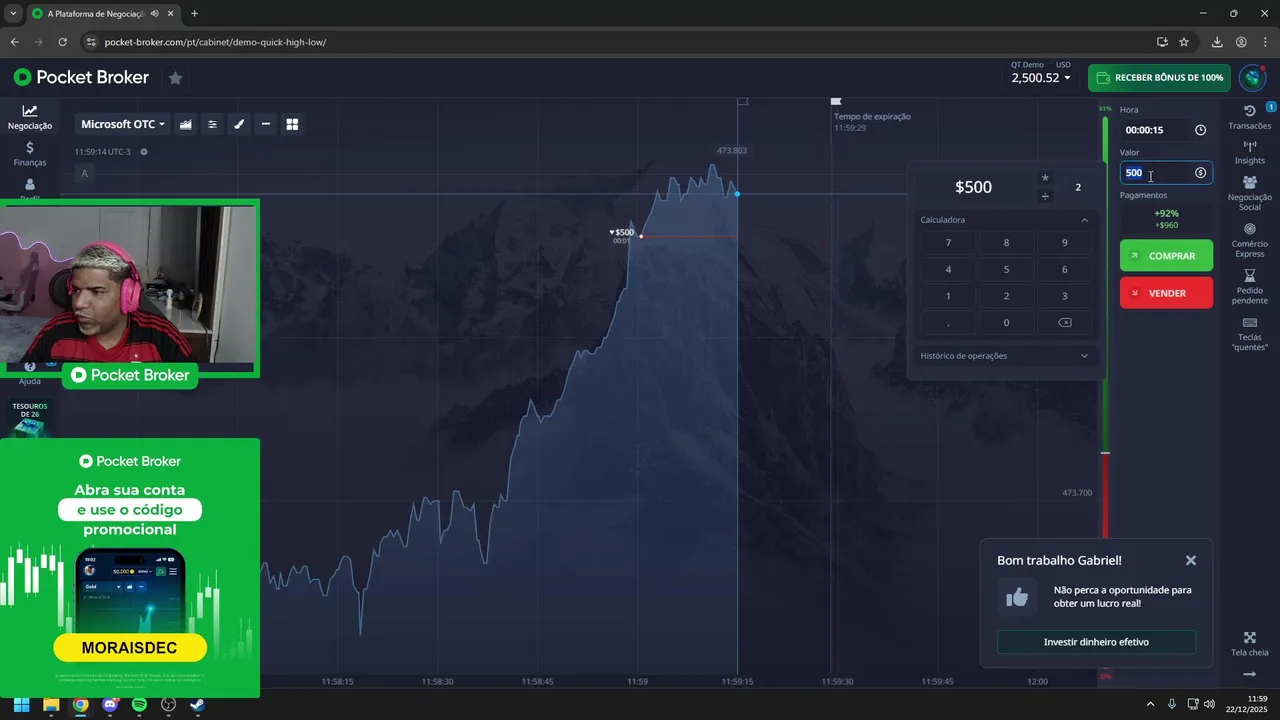1280x720 pixels.
Task: Open a new browser tab
Action: click(194, 14)
